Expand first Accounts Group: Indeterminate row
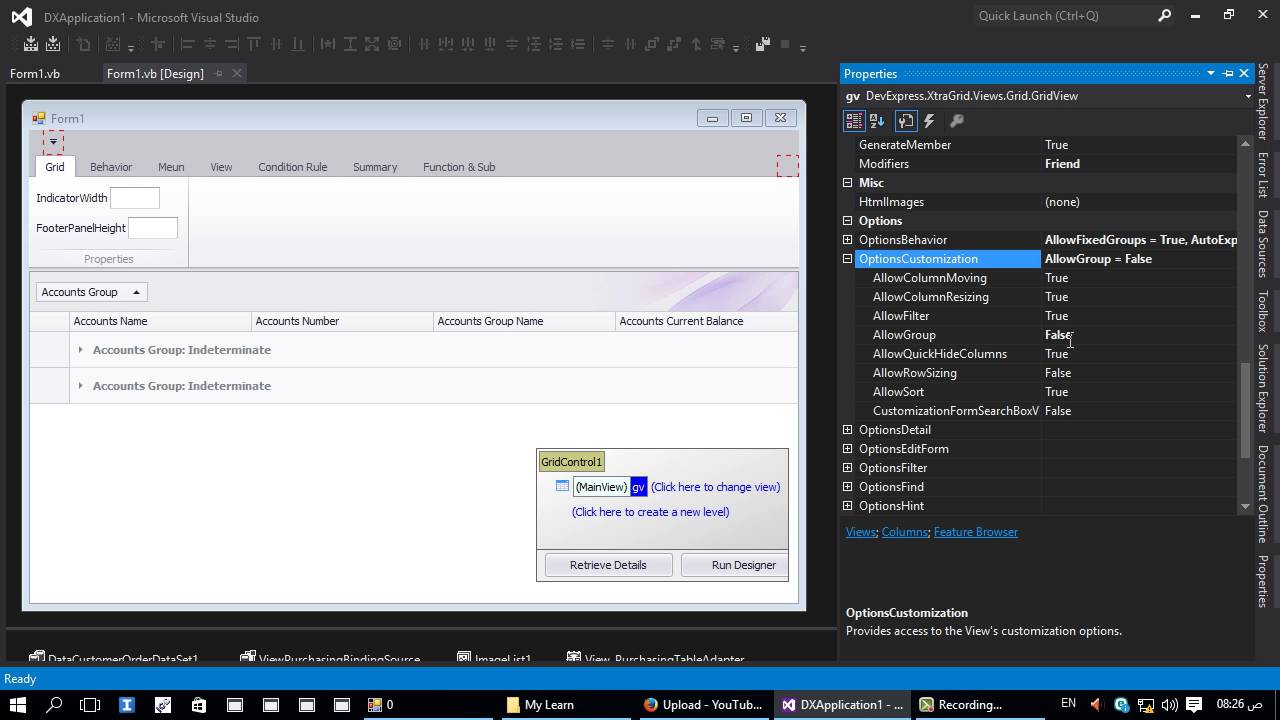Image resolution: width=1280 pixels, height=720 pixels. pyautogui.click(x=81, y=350)
